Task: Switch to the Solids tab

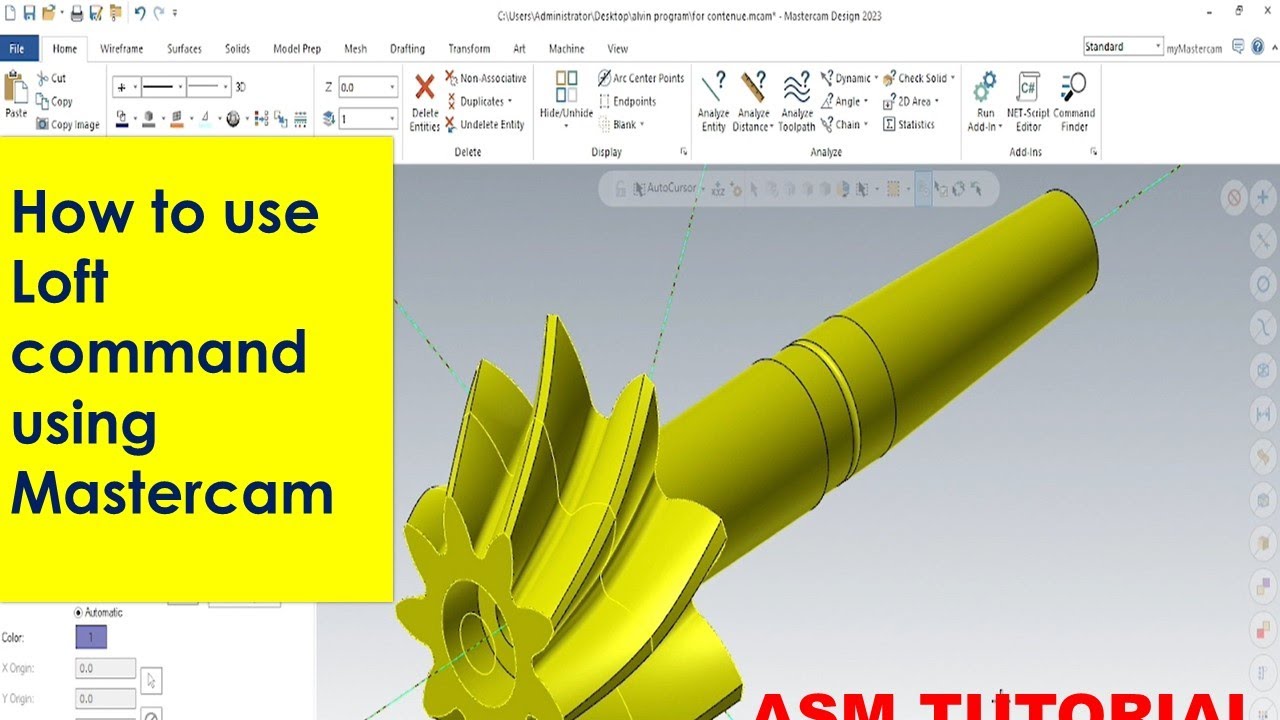Action: [x=237, y=48]
